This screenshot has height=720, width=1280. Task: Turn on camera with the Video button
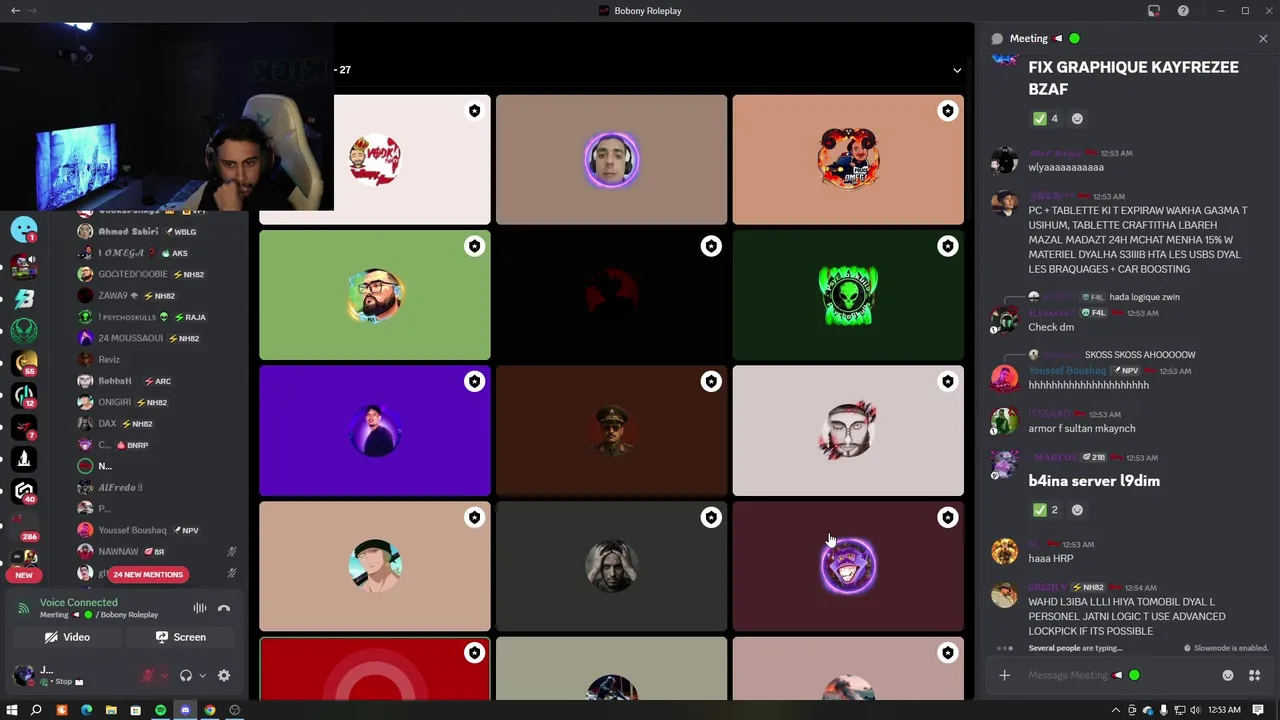(x=67, y=637)
